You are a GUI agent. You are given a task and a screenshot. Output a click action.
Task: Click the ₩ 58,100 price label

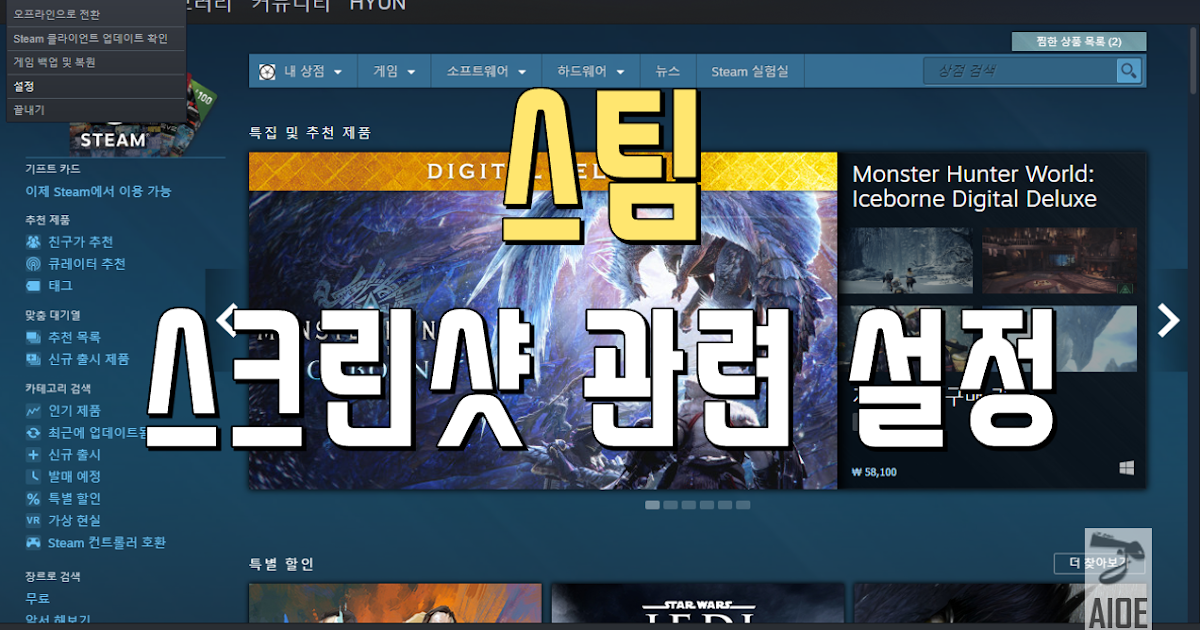[x=874, y=471]
